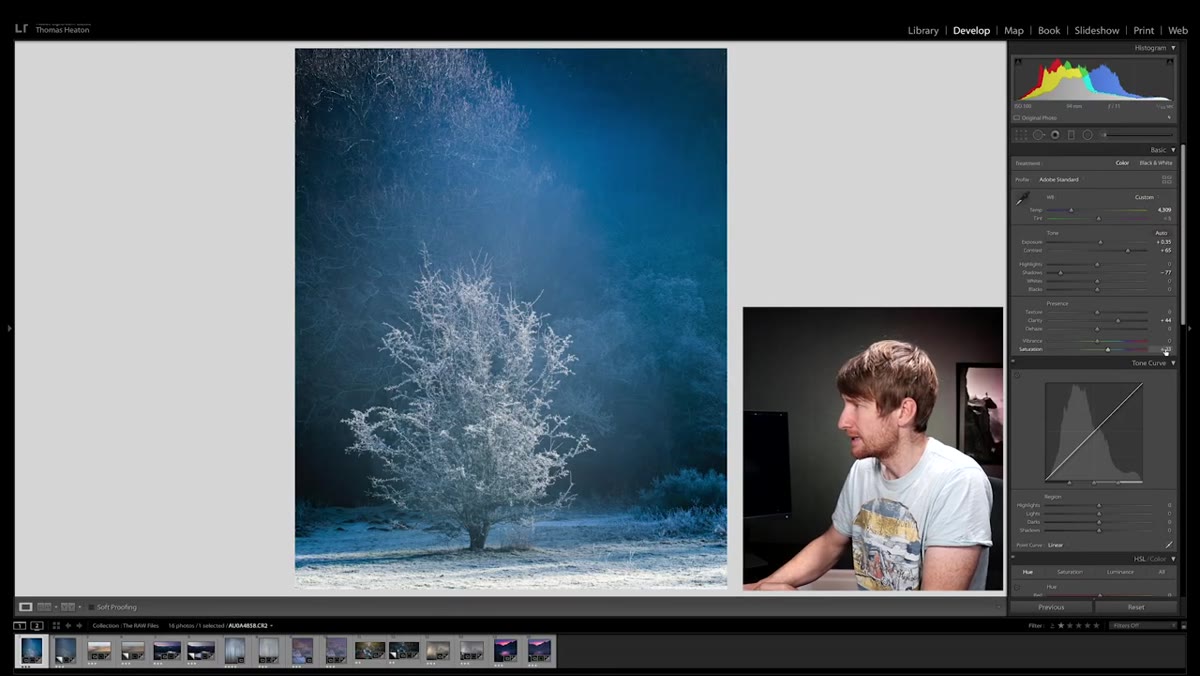Image resolution: width=1200 pixels, height=676 pixels.
Task: Click the right panel scrollbar
Action: click(1185, 235)
